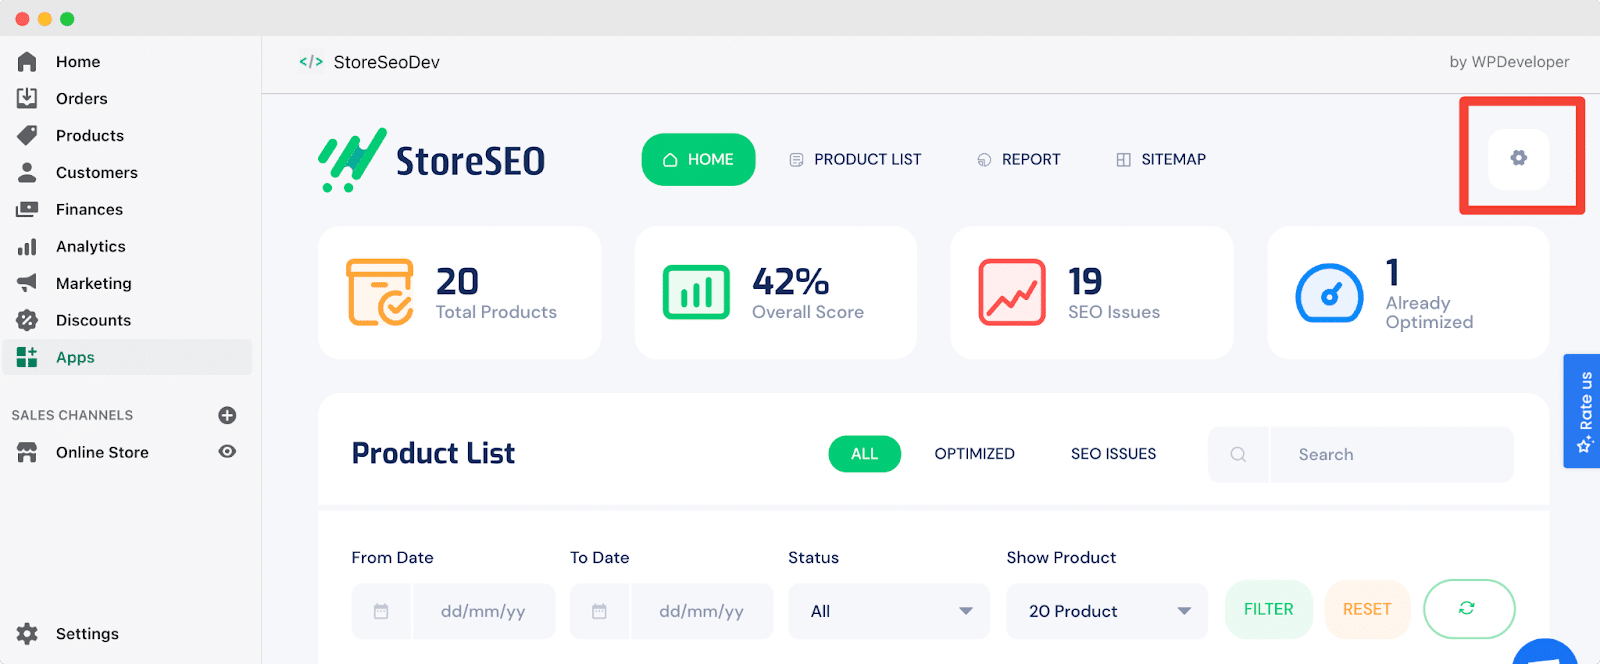Screen dimensions: 1600x664
Task: Click the Overall Score chart icon
Action: 696,292
